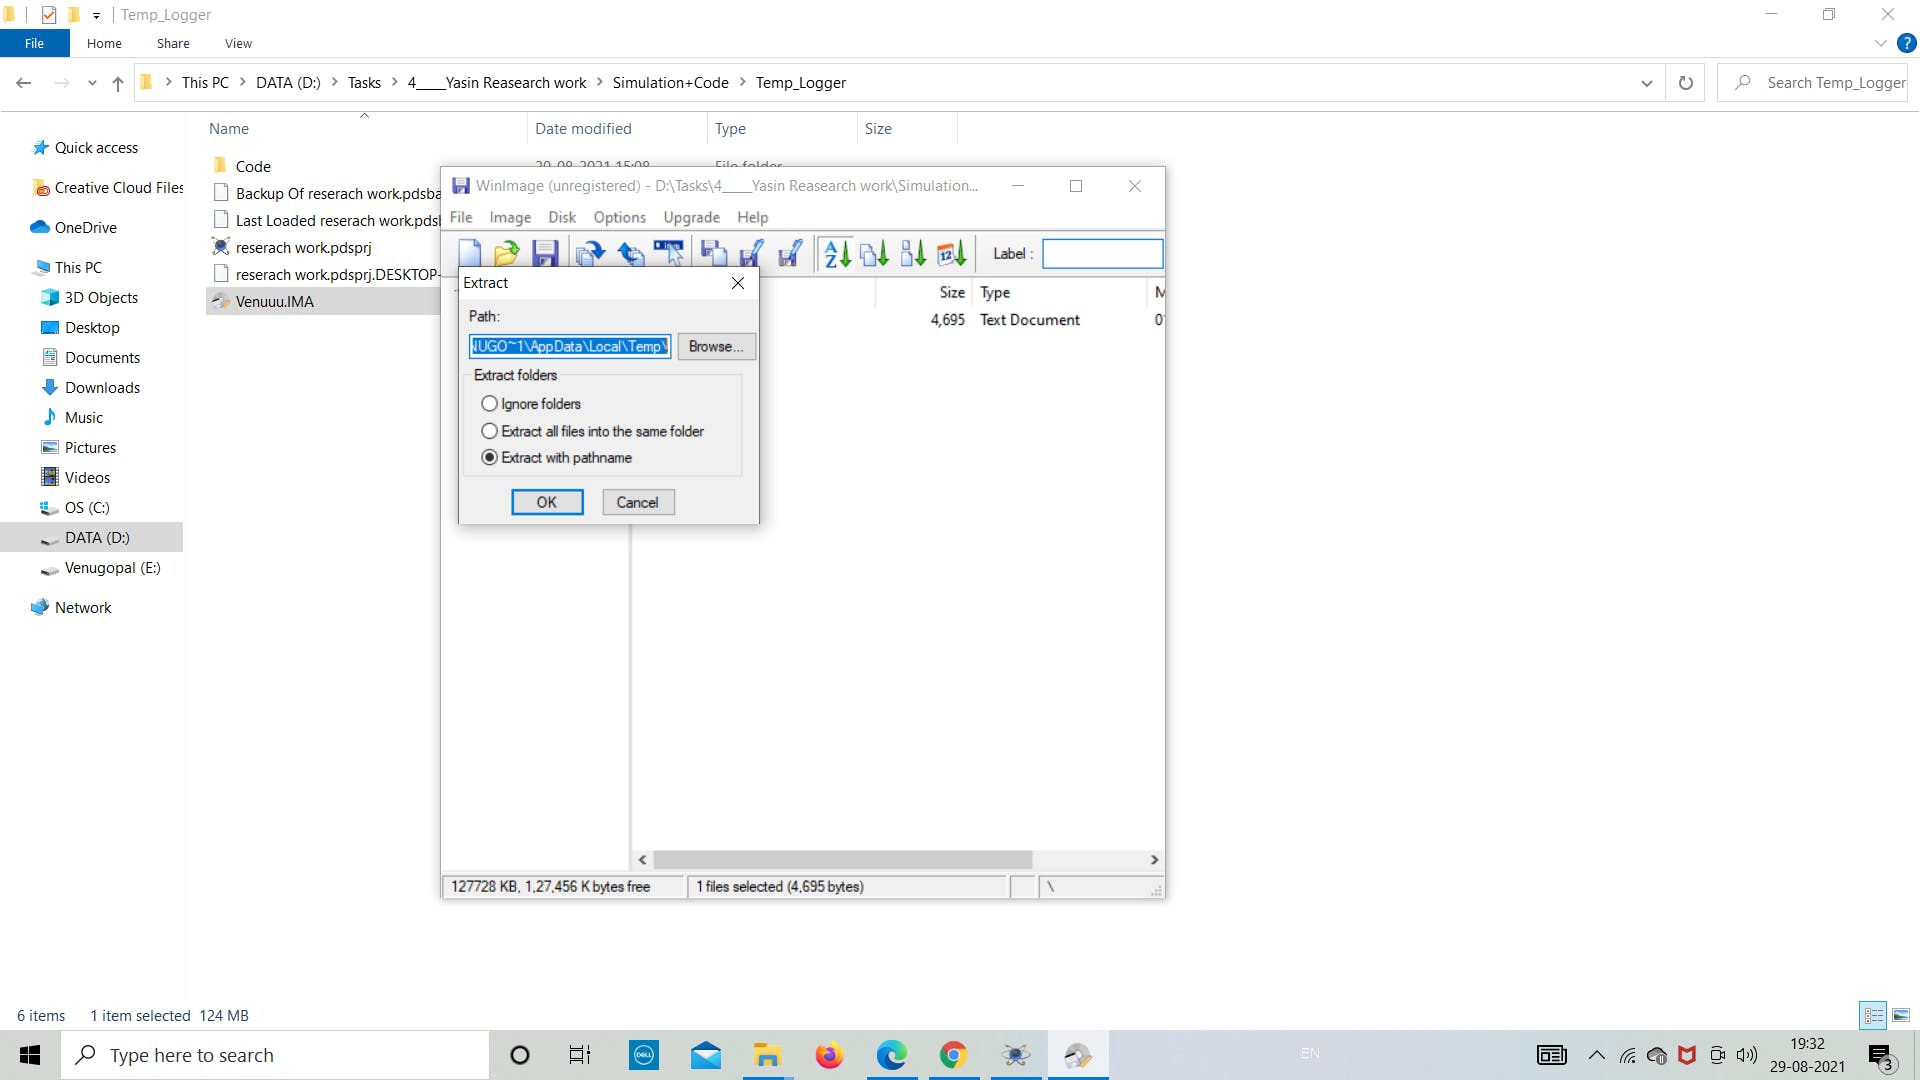This screenshot has height=1080, width=1920.
Task: Click the OK button to confirm extraction
Action: (x=546, y=501)
